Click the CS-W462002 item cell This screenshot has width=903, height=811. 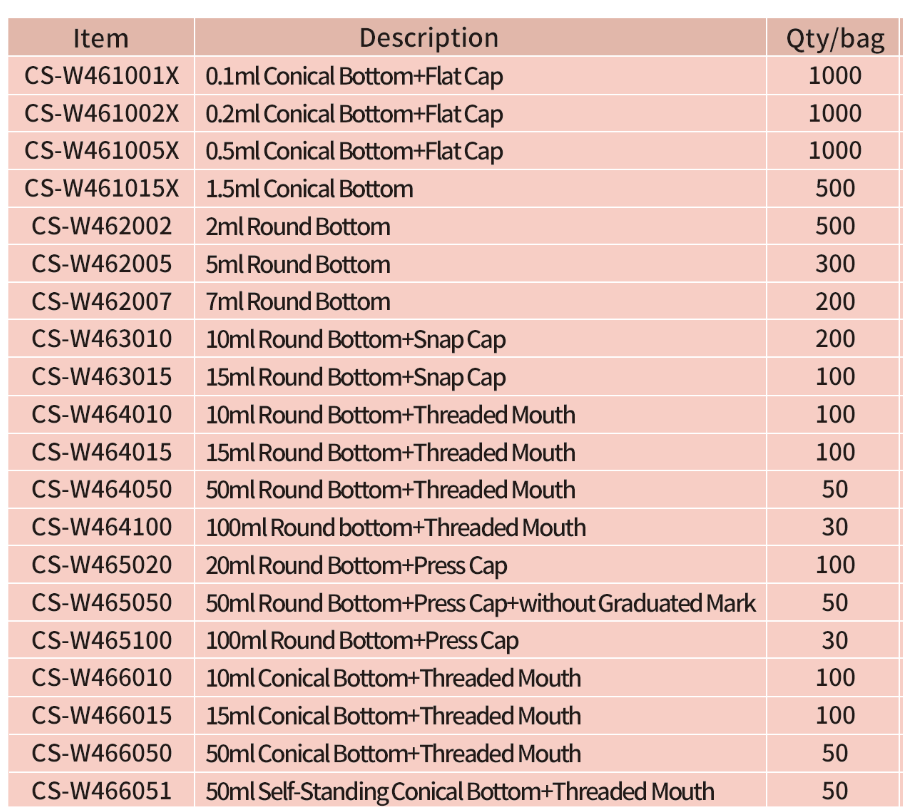101,227
